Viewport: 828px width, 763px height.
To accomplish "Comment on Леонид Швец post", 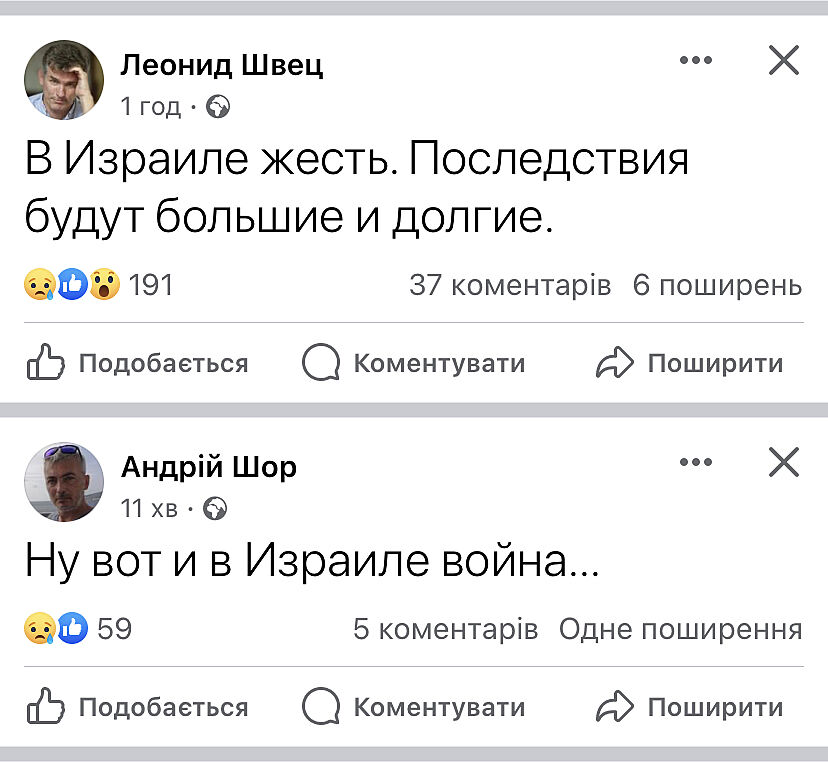I will [x=414, y=363].
